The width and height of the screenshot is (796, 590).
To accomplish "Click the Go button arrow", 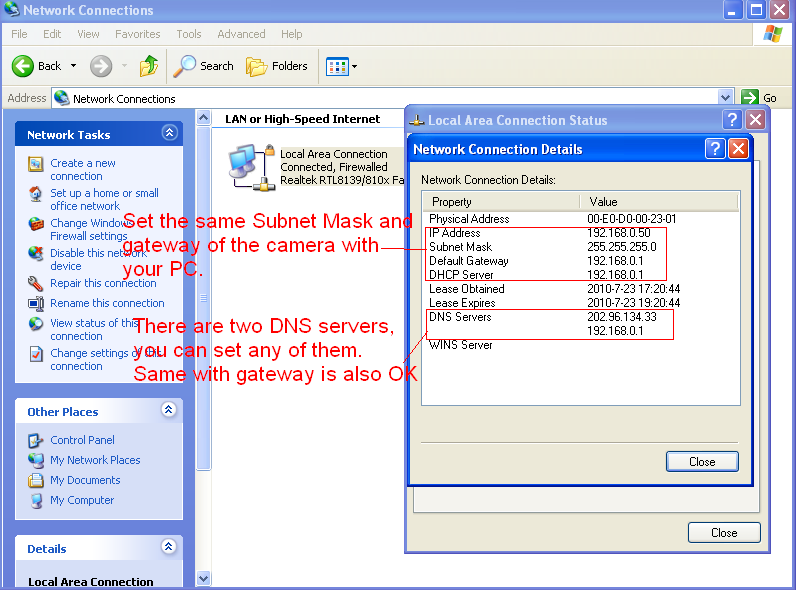I will (749, 97).
